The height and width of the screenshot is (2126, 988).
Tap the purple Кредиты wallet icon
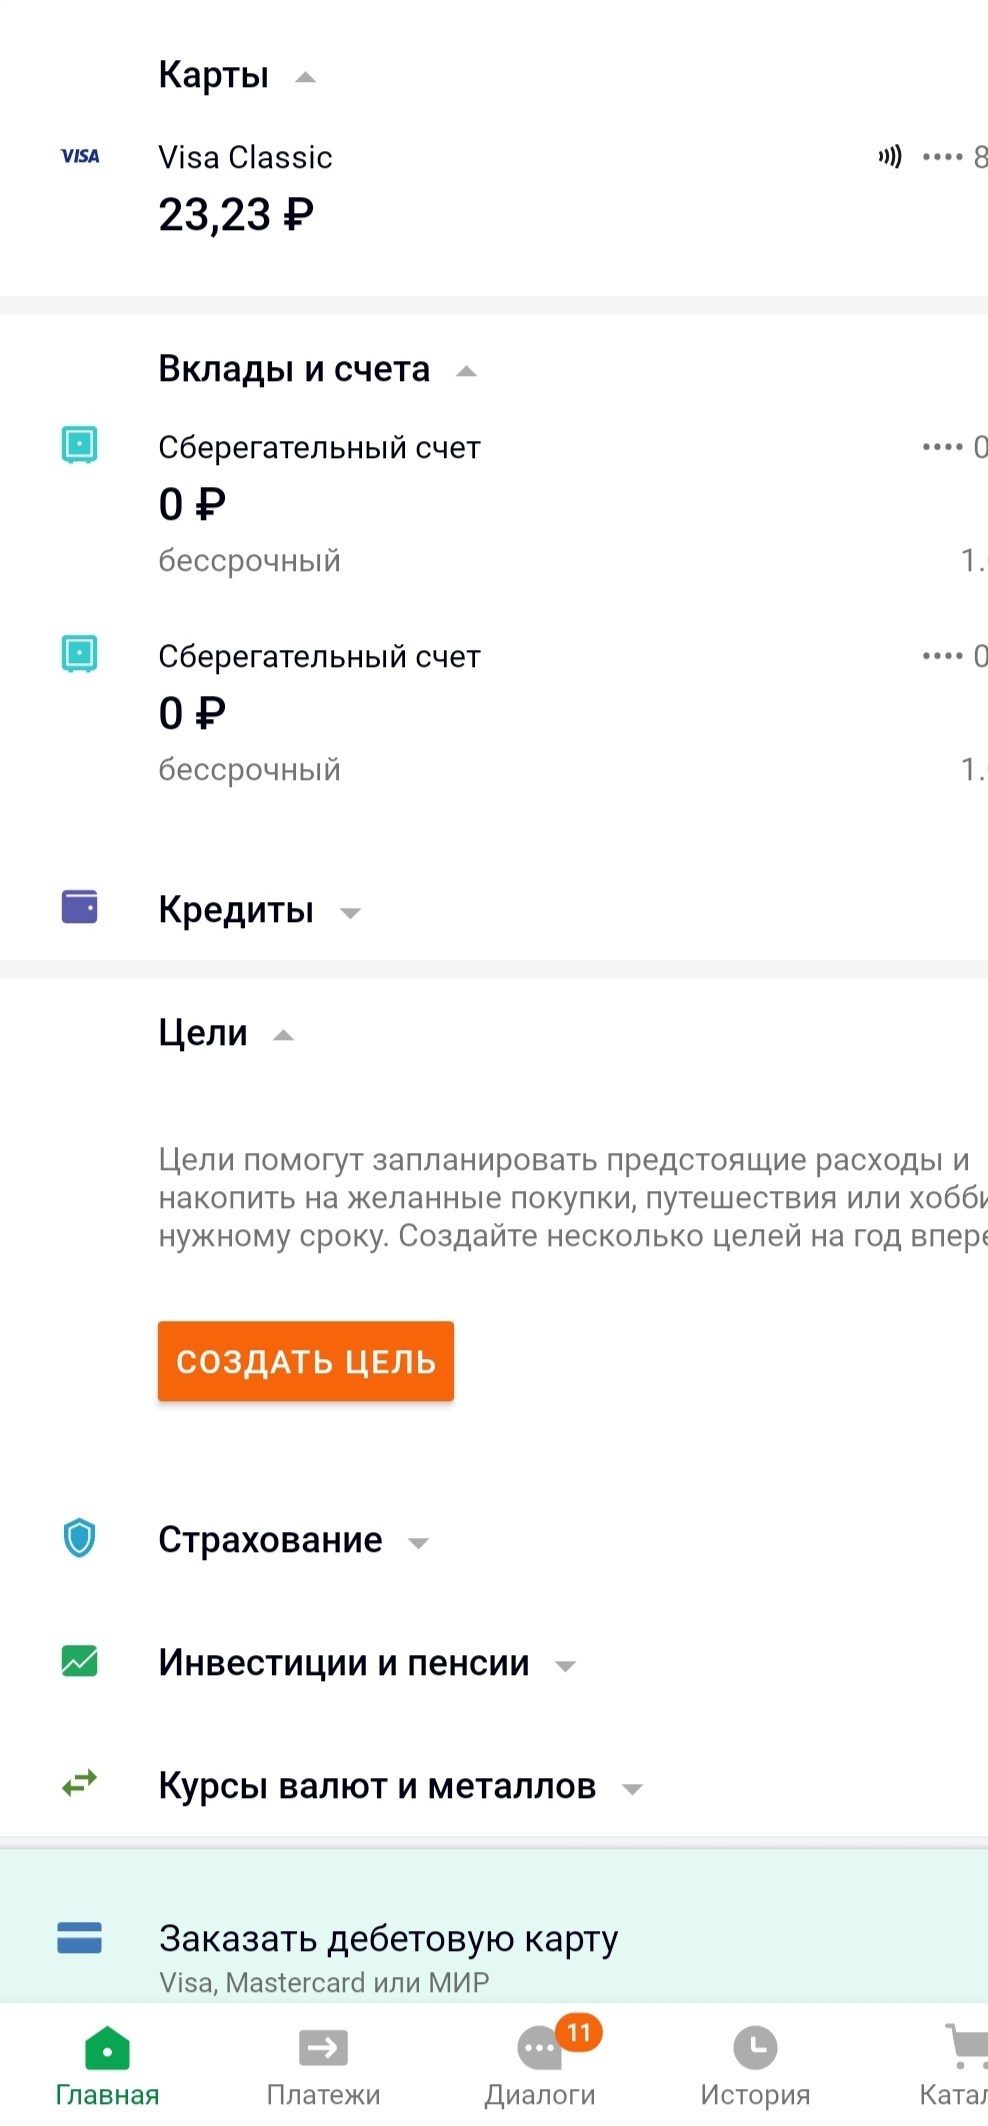point(80,907)
